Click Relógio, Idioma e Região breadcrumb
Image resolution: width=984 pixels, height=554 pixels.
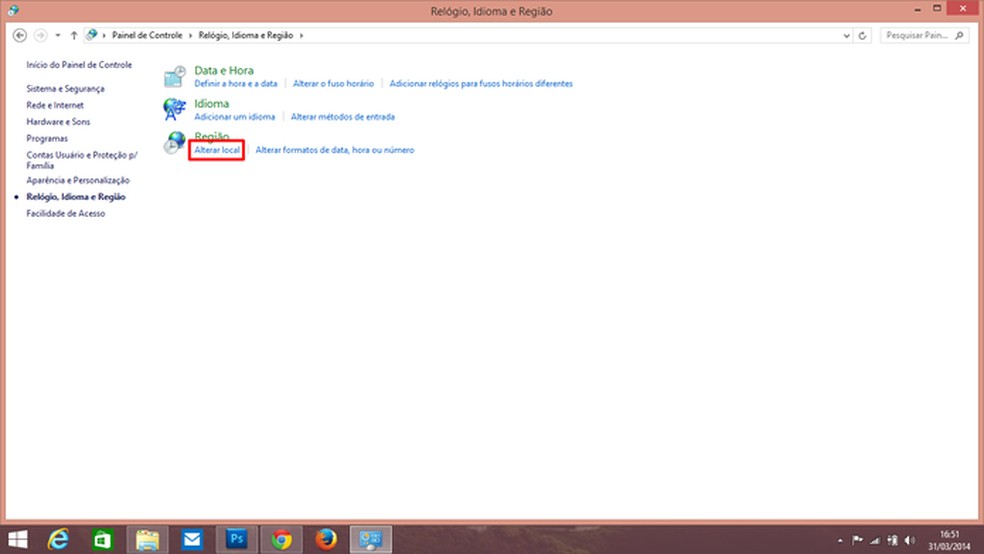point(246,36)
